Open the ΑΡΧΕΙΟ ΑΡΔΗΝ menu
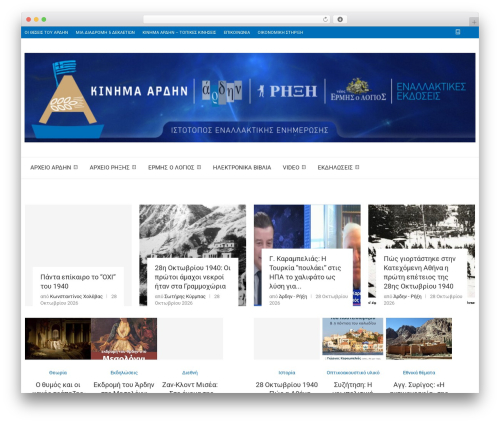The image size is (500, 423). point(51,167)
